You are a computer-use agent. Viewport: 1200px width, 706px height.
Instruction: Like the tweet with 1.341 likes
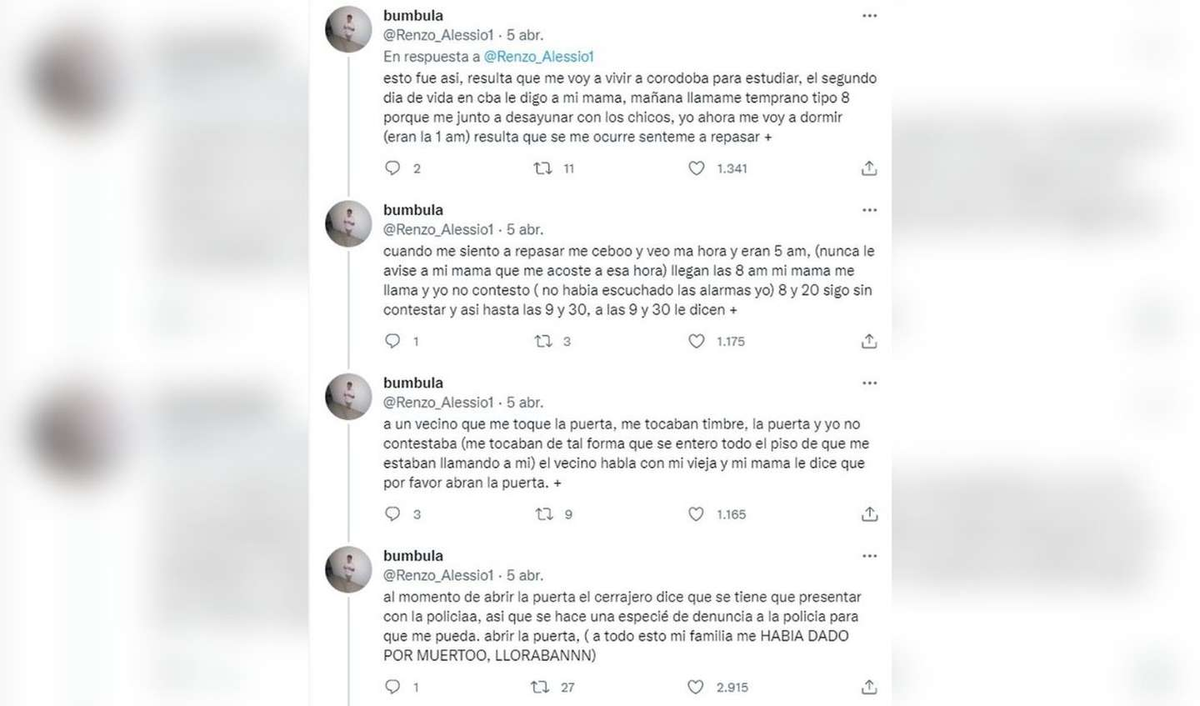coord(696,169)
